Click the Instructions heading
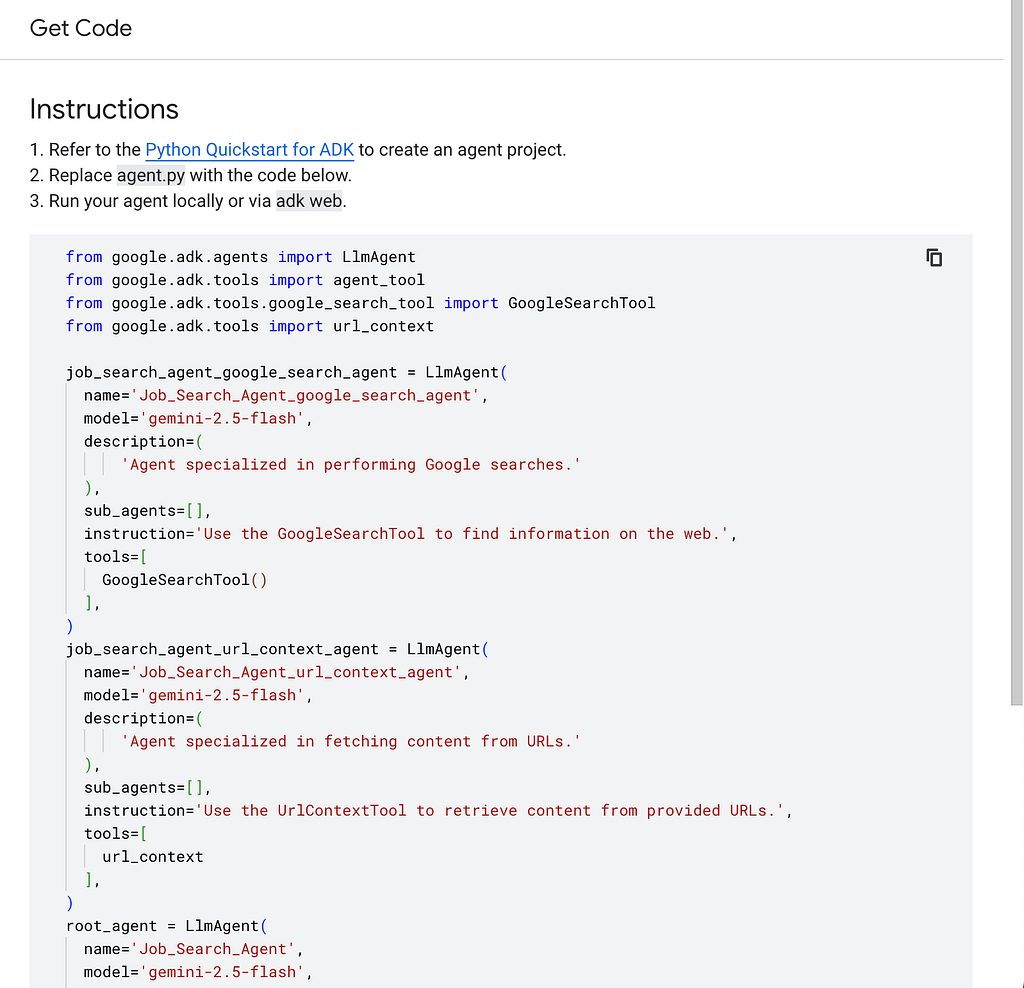Screen dimensions: 1024x988 (104, 109)
